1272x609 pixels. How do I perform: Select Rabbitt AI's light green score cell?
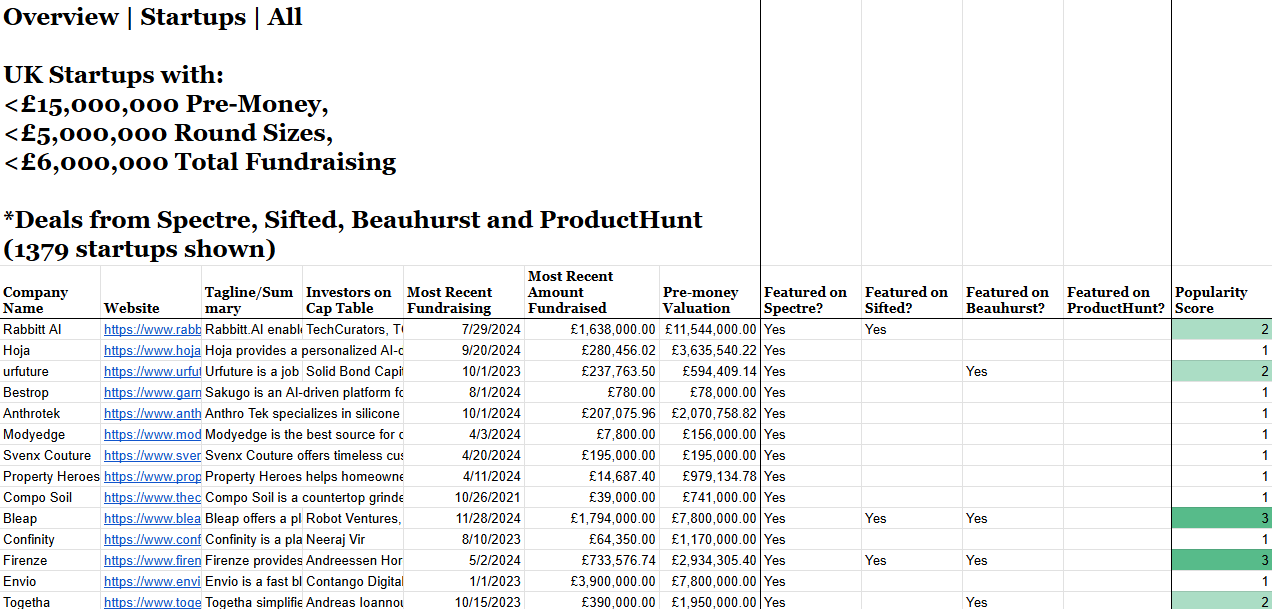(1222, 329)
